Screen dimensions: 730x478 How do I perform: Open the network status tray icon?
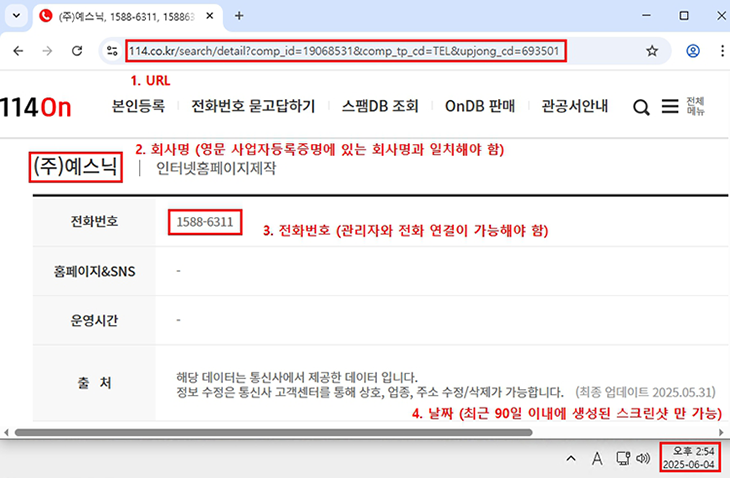(x=623, y=458)
